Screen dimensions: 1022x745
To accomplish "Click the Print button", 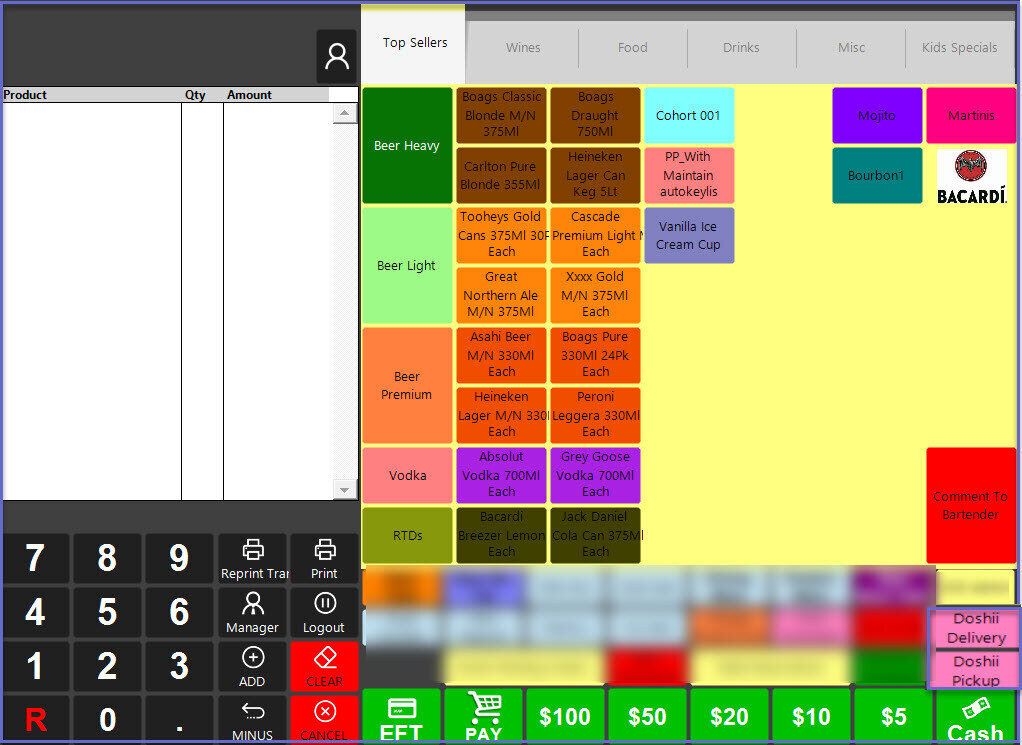I will pos(325,559).
